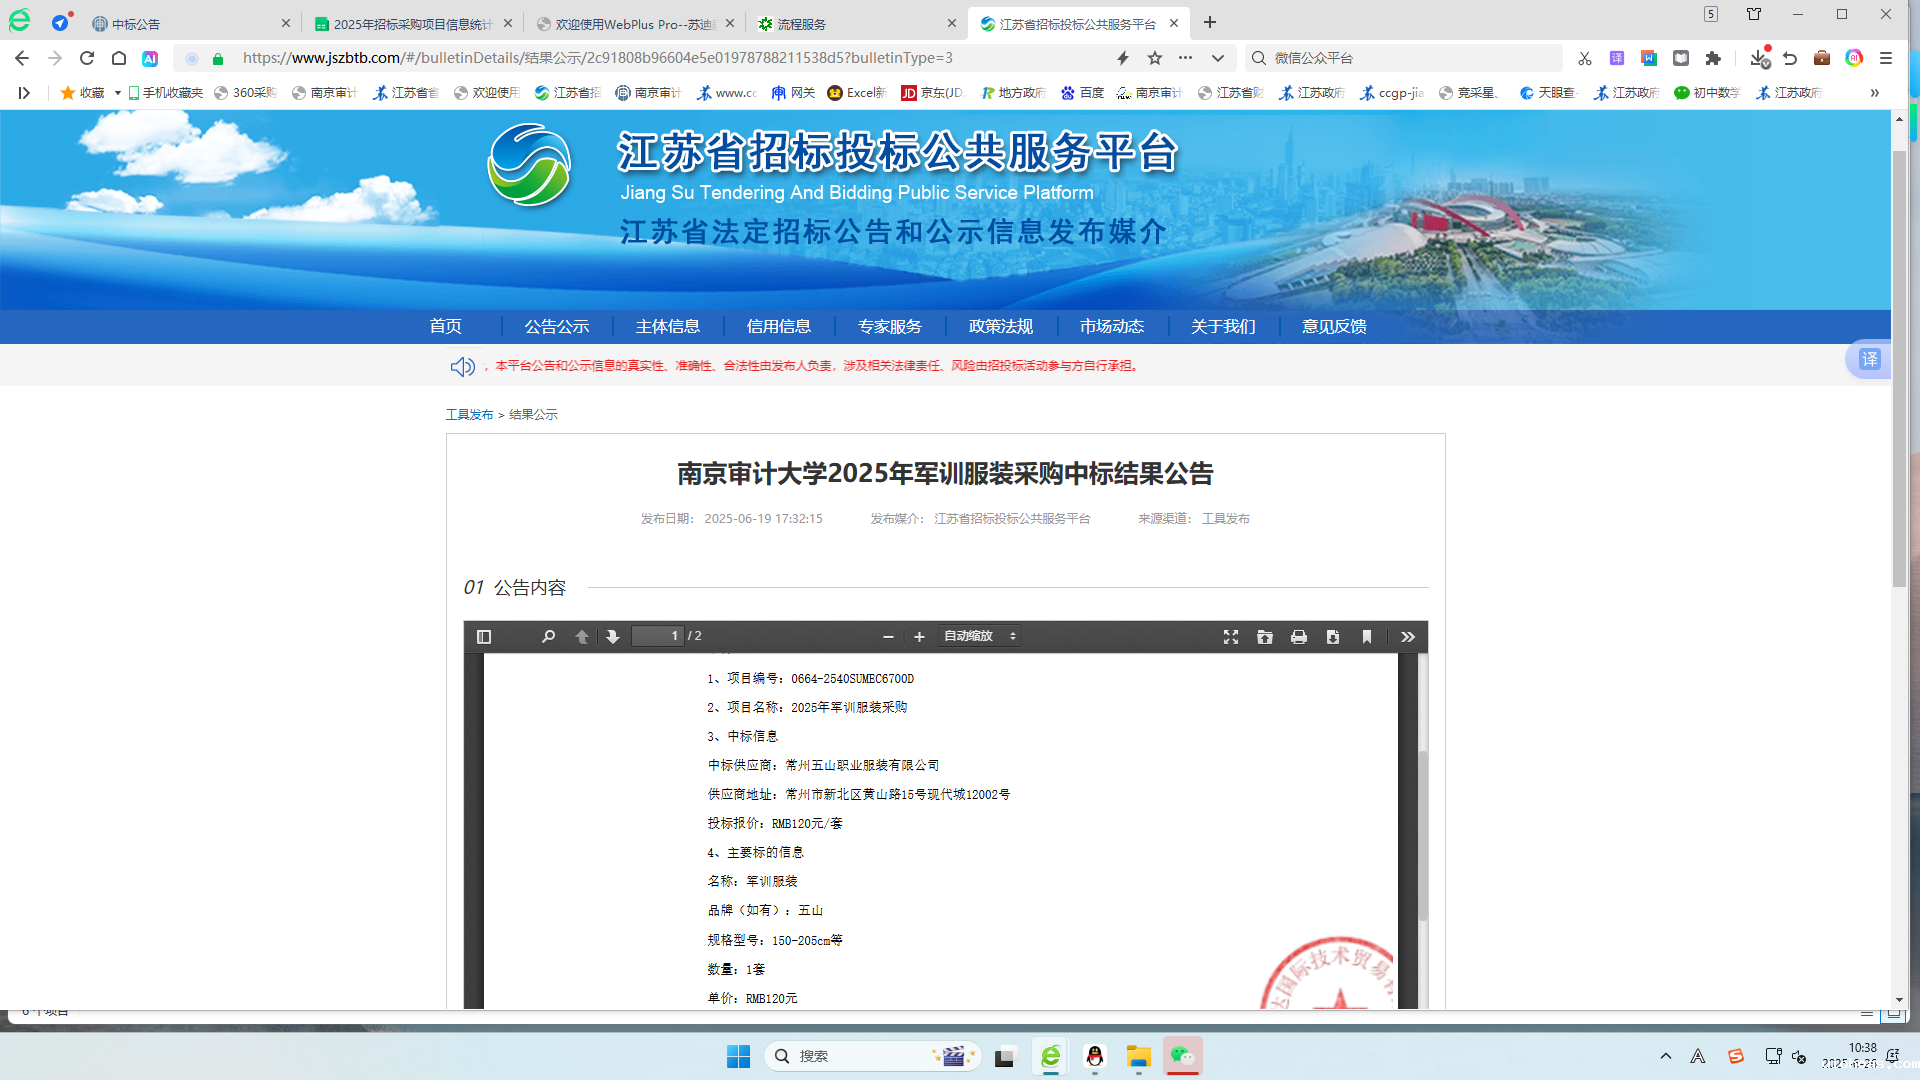Screen dimensions: 1920x1080
Task: Zoom in the PDF document
Action: pos(919,637)
